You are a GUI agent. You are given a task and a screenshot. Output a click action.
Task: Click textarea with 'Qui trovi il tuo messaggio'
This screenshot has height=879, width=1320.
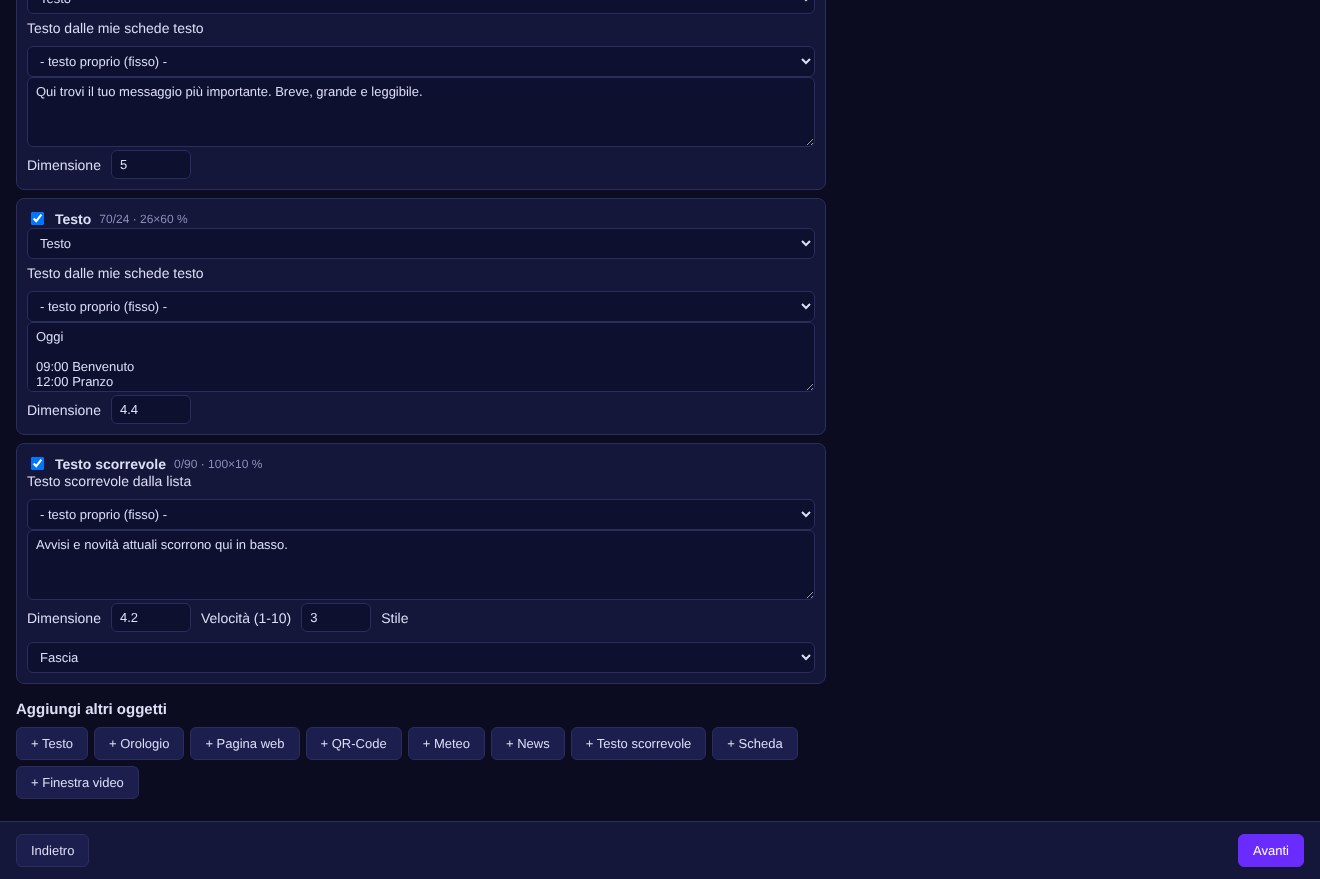pos(421,112)
